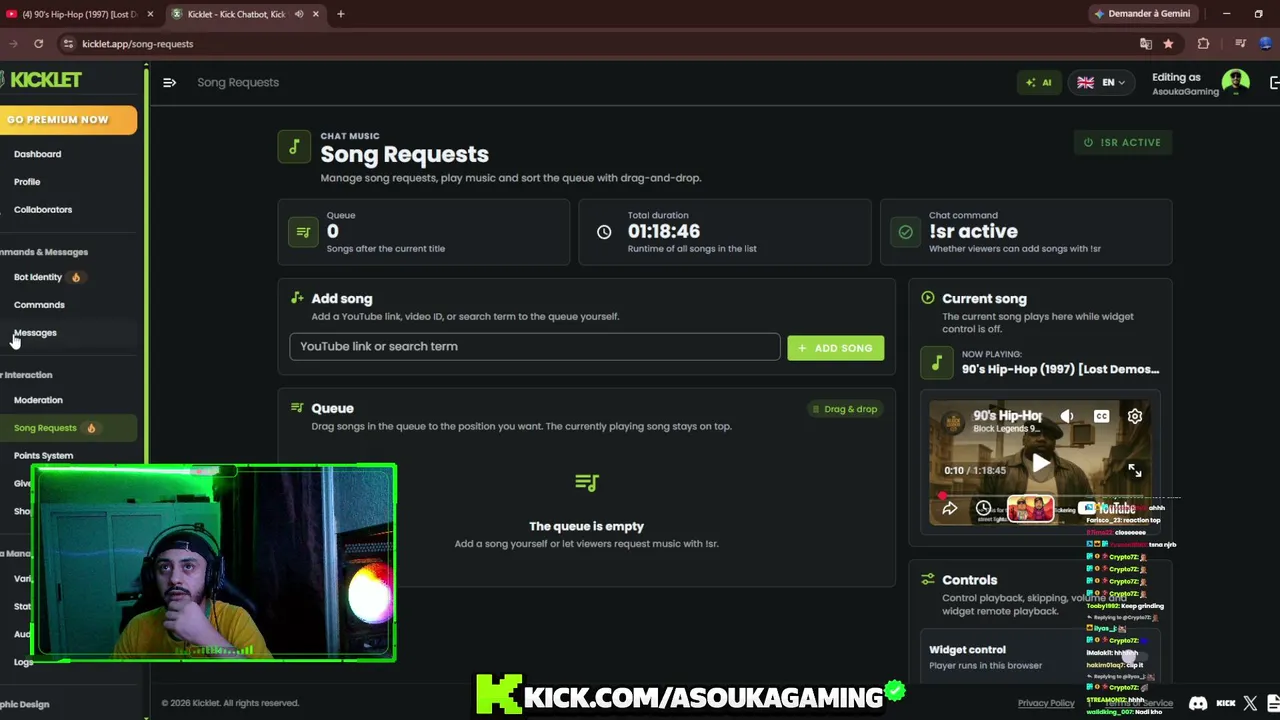Click the music note icon by Song Requests heading
Viewport: 1280px width, 720px height.
pos(294,147)
